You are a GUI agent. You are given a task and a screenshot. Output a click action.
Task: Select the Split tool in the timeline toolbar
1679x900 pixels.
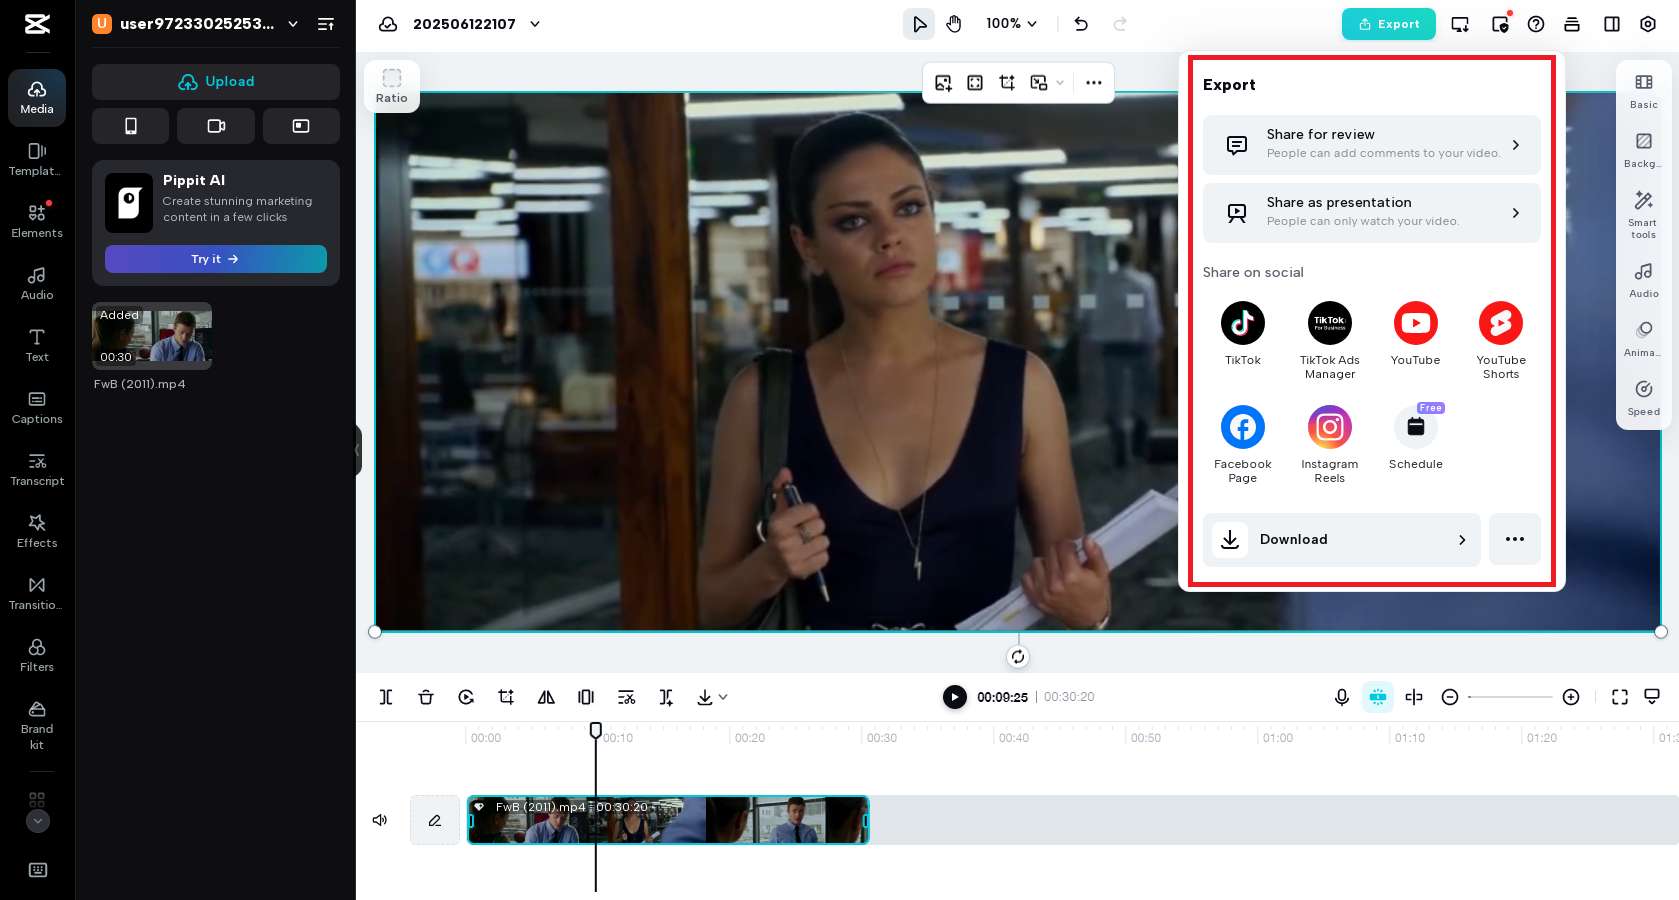pos(386,697)
